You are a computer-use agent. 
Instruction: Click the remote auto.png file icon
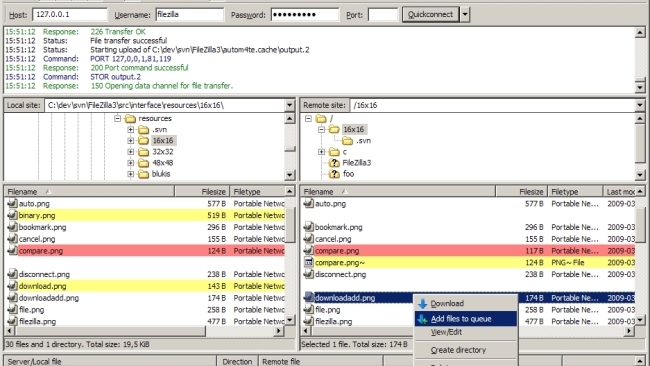click(308, 204)
